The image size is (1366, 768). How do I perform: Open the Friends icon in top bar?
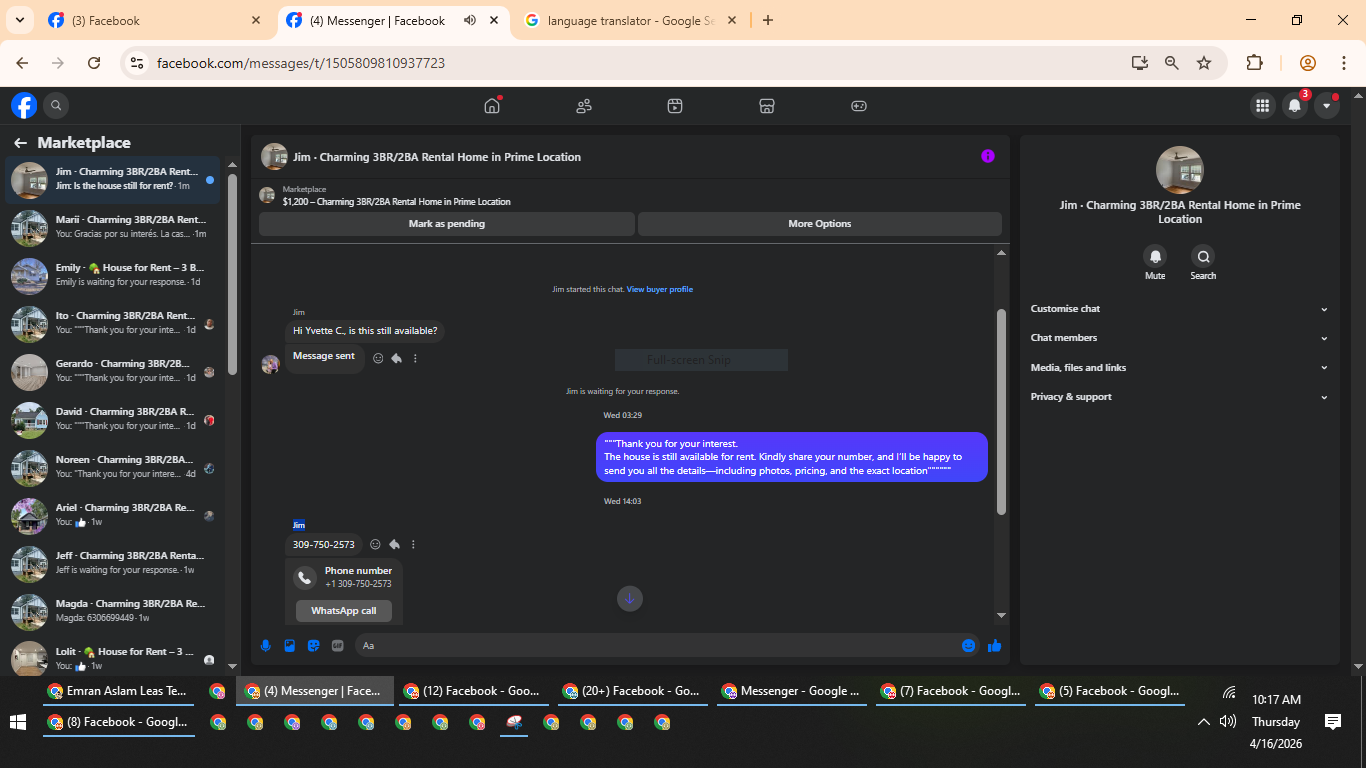[x=584, y=105]
